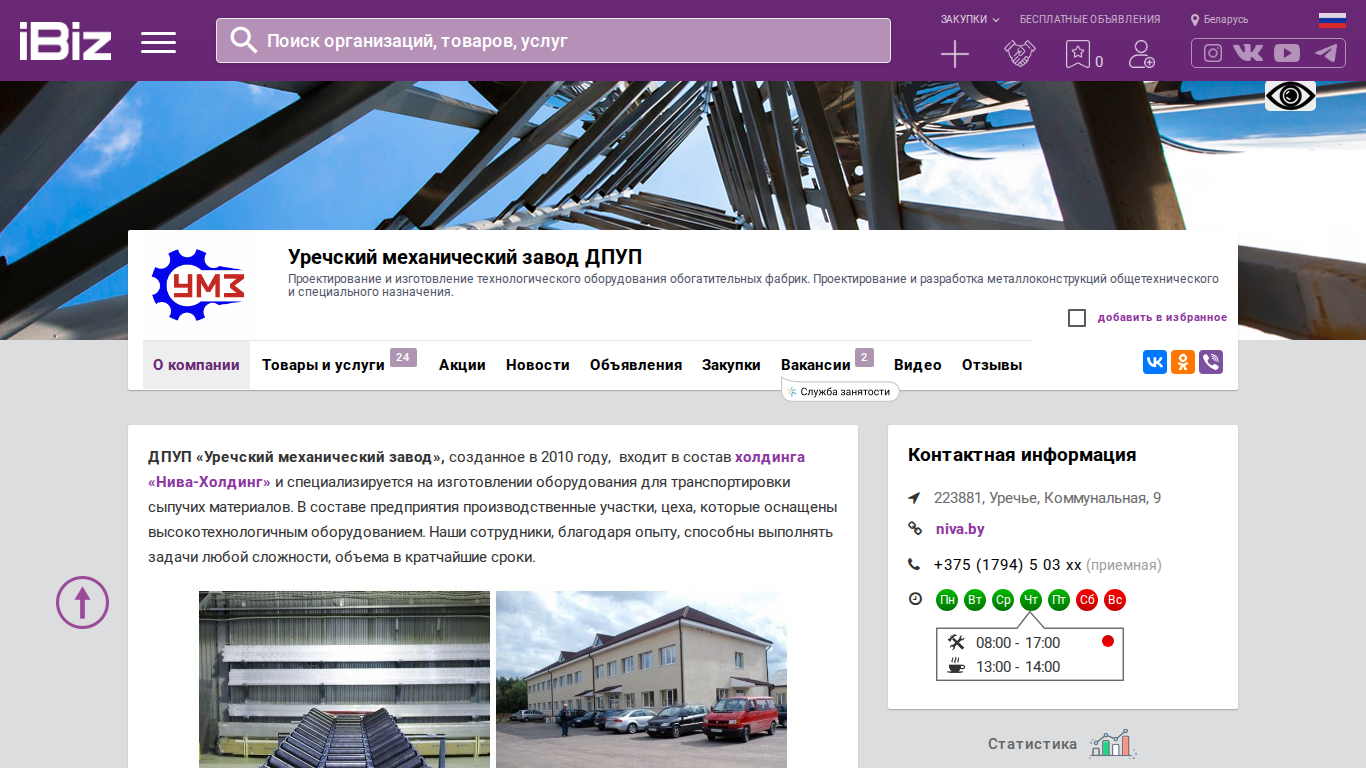Click the red status dot in hours popup

pos(1107,641)
